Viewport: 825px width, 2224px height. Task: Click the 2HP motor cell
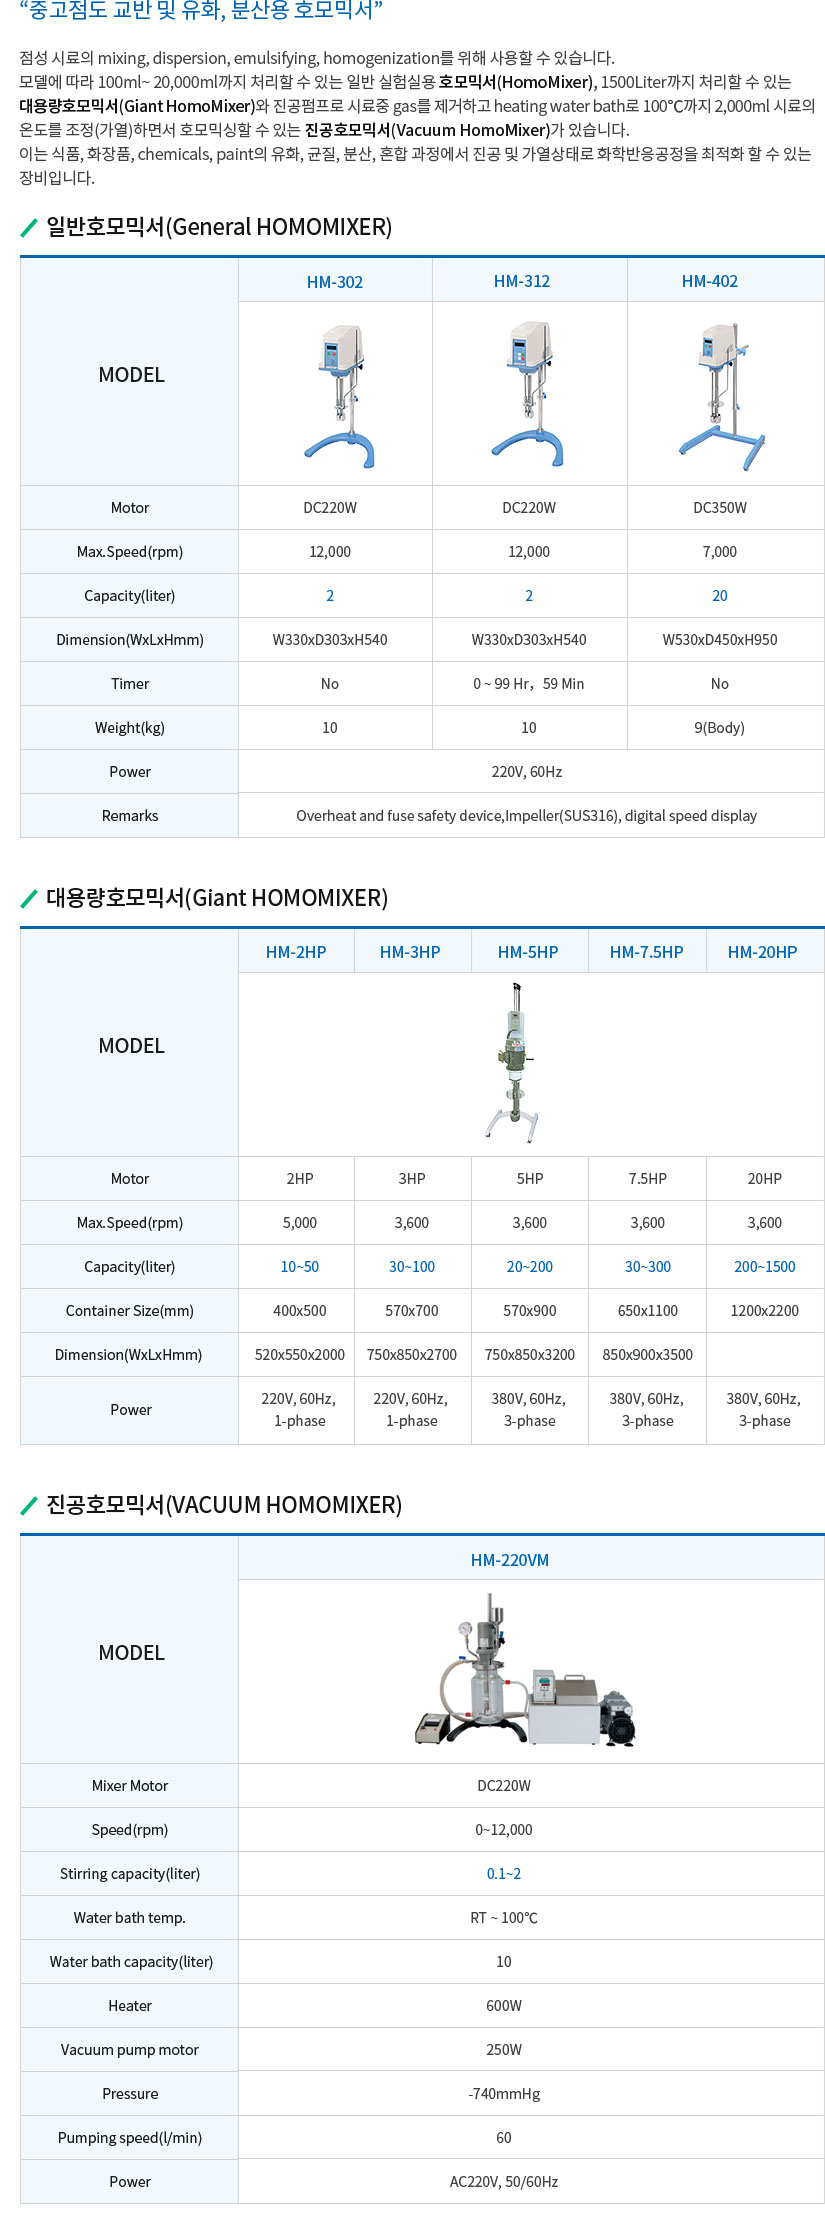pyautogui.click(x=300, y=1179)
